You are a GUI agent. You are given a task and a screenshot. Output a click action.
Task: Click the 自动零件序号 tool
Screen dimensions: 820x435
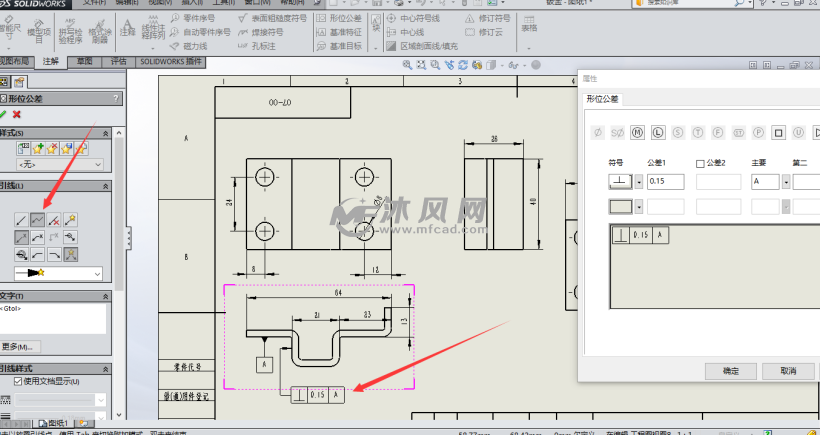(200, 32)
